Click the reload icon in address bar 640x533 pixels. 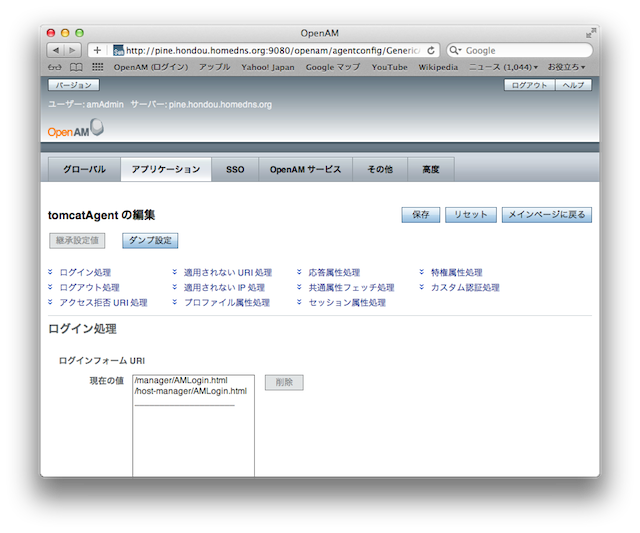pyautogui.click(x=431, y=50)
